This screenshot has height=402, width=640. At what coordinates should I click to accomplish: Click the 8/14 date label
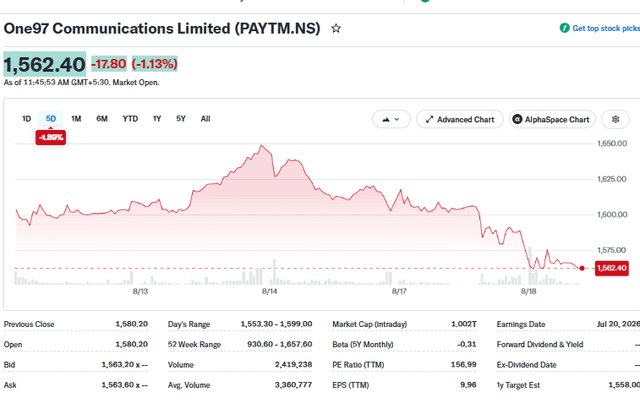click(x=269, y=291)
